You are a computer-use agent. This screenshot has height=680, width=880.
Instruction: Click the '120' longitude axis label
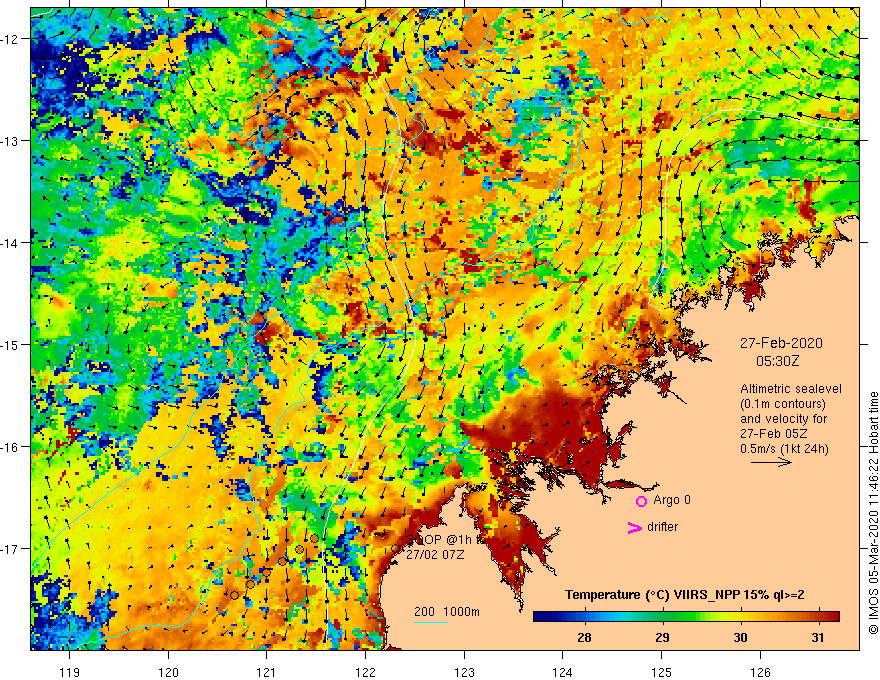pos(168,672)
